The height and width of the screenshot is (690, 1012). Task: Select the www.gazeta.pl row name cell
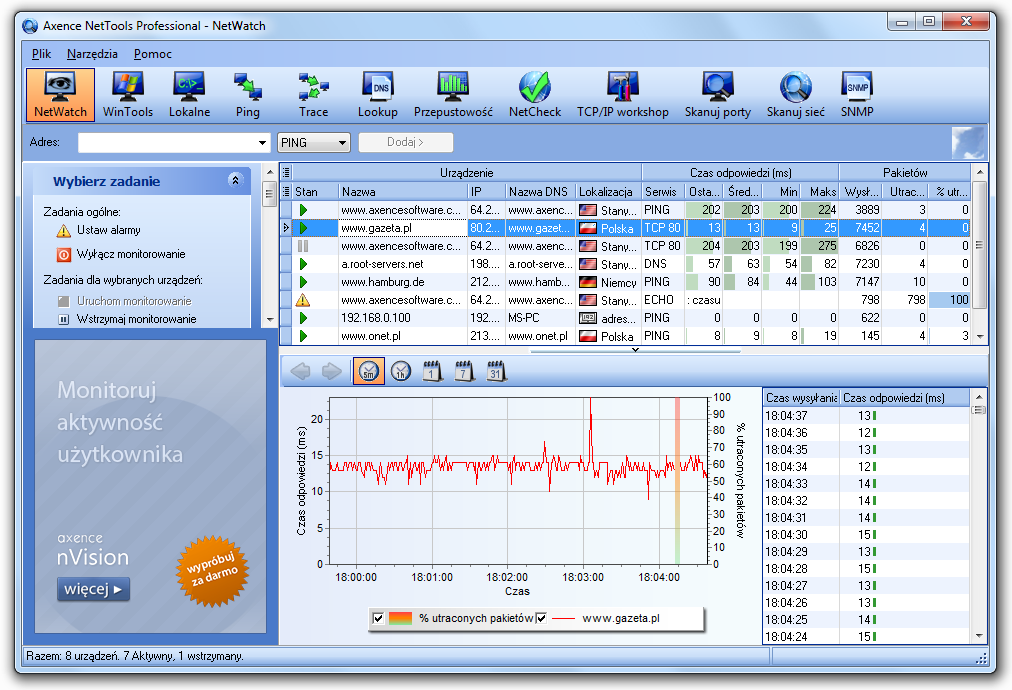coord(403,228)
